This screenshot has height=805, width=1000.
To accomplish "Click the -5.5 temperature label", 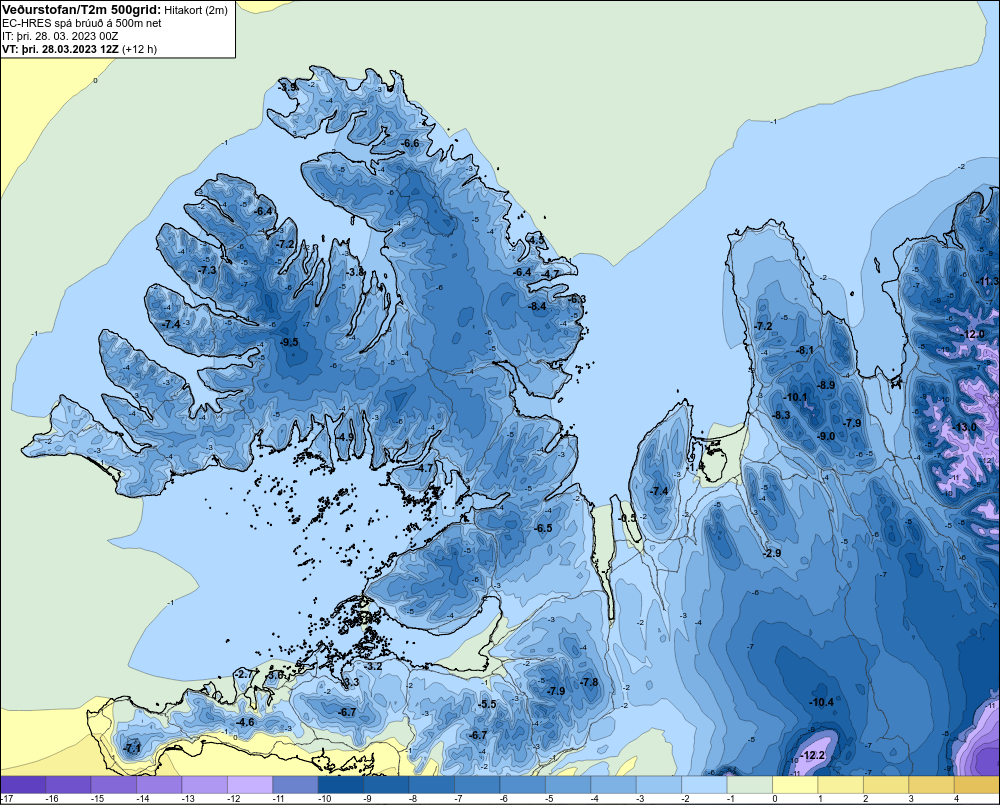I will pyautogui.click(x=487, y=704).
